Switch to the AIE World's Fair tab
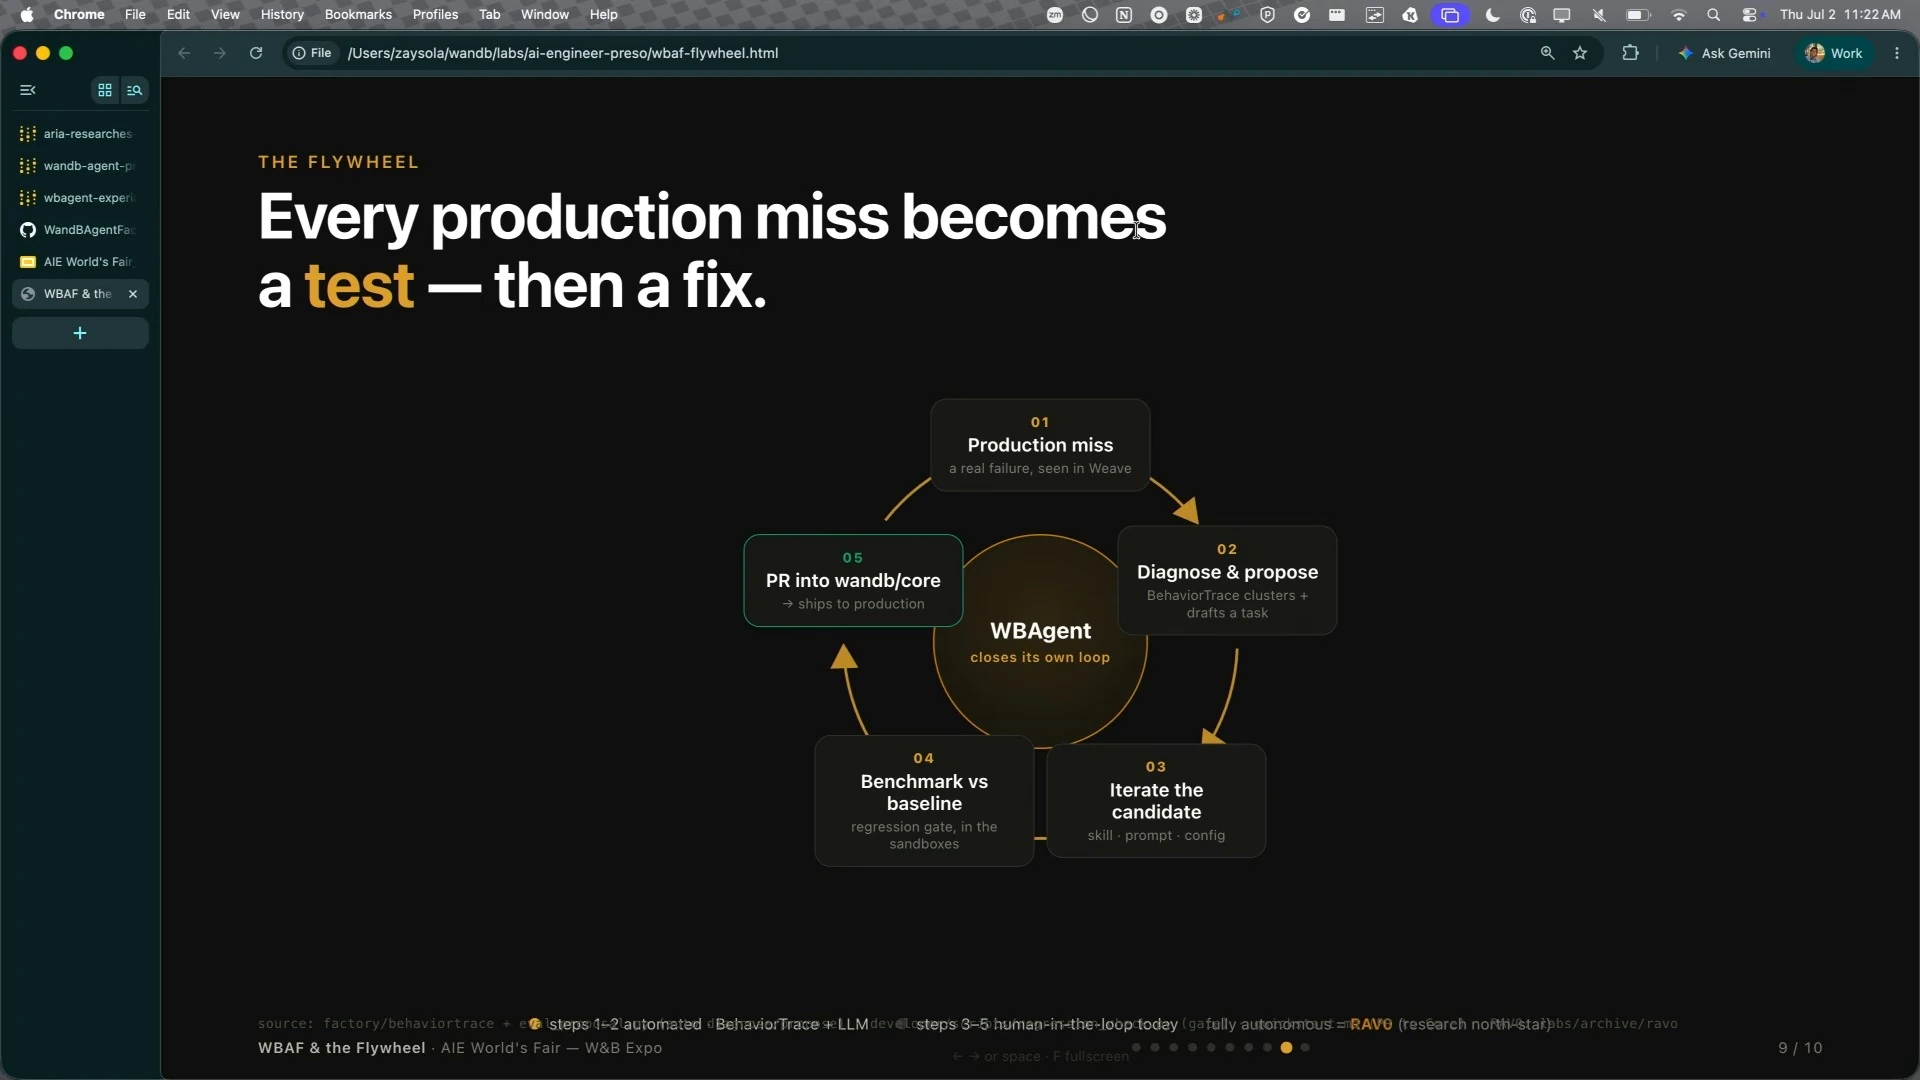 pyautogui.click(x=80, y=262)
